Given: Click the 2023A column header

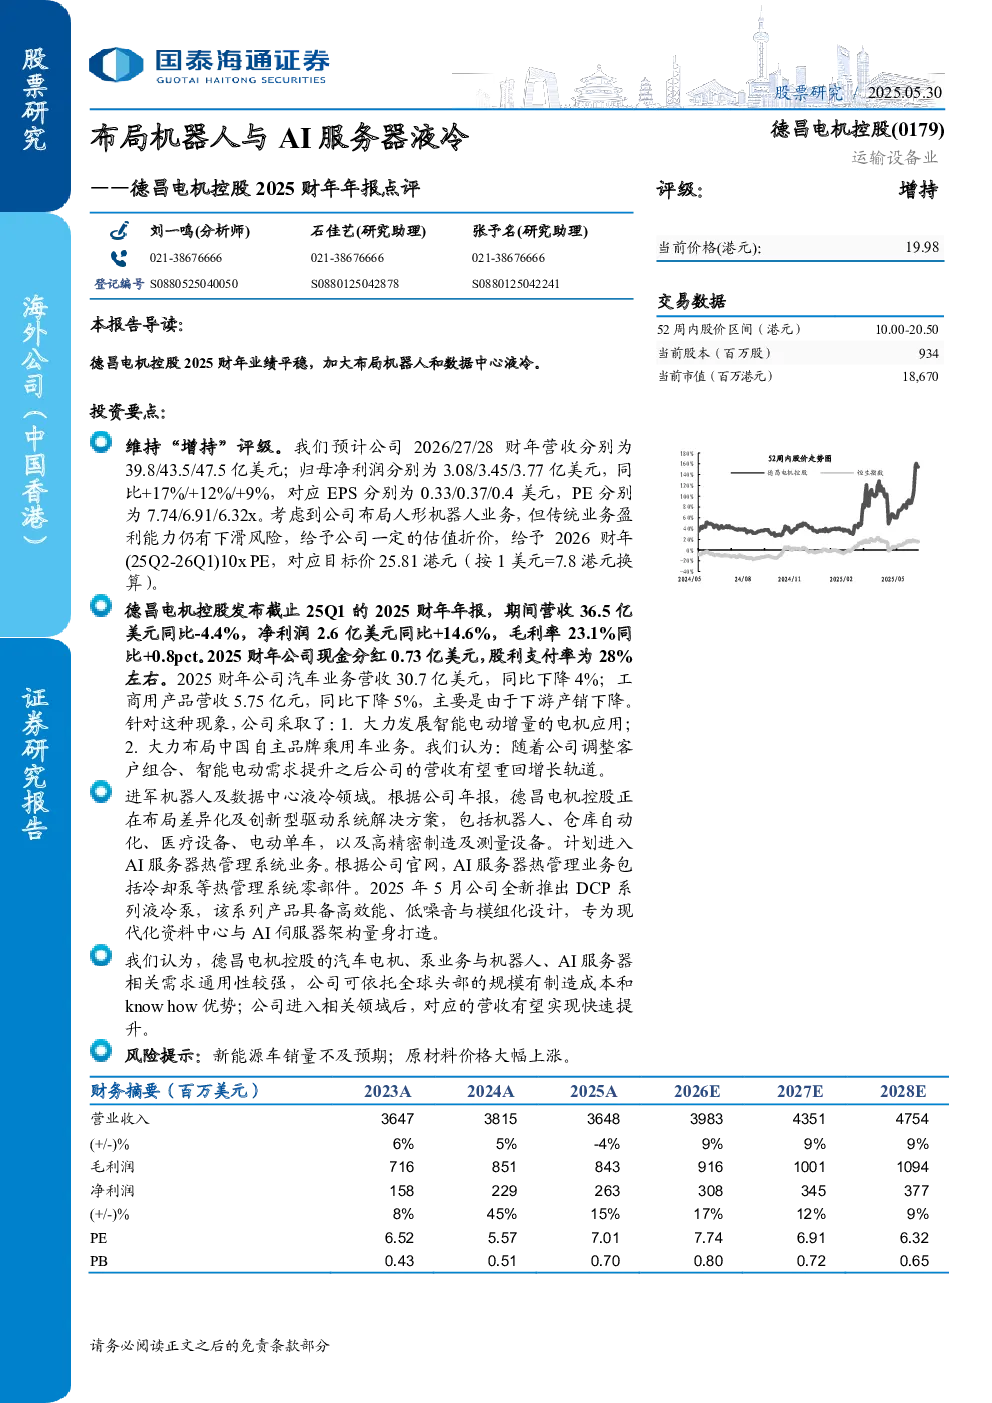Looking at the screenshot, I should tap(387, 1092).
